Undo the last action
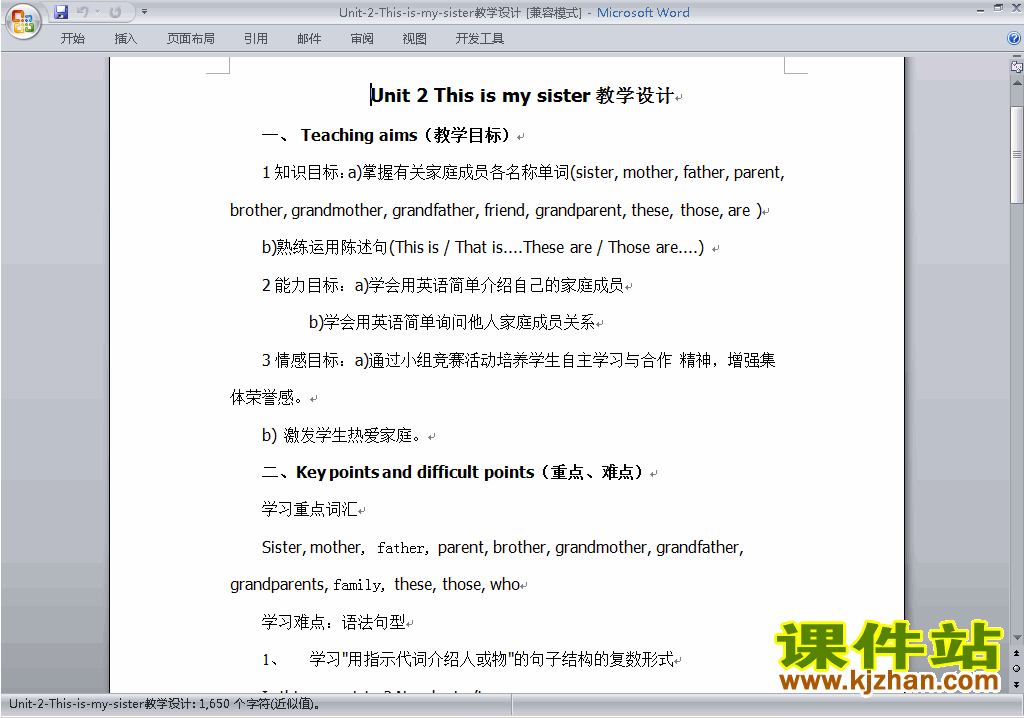 [83, 12]
